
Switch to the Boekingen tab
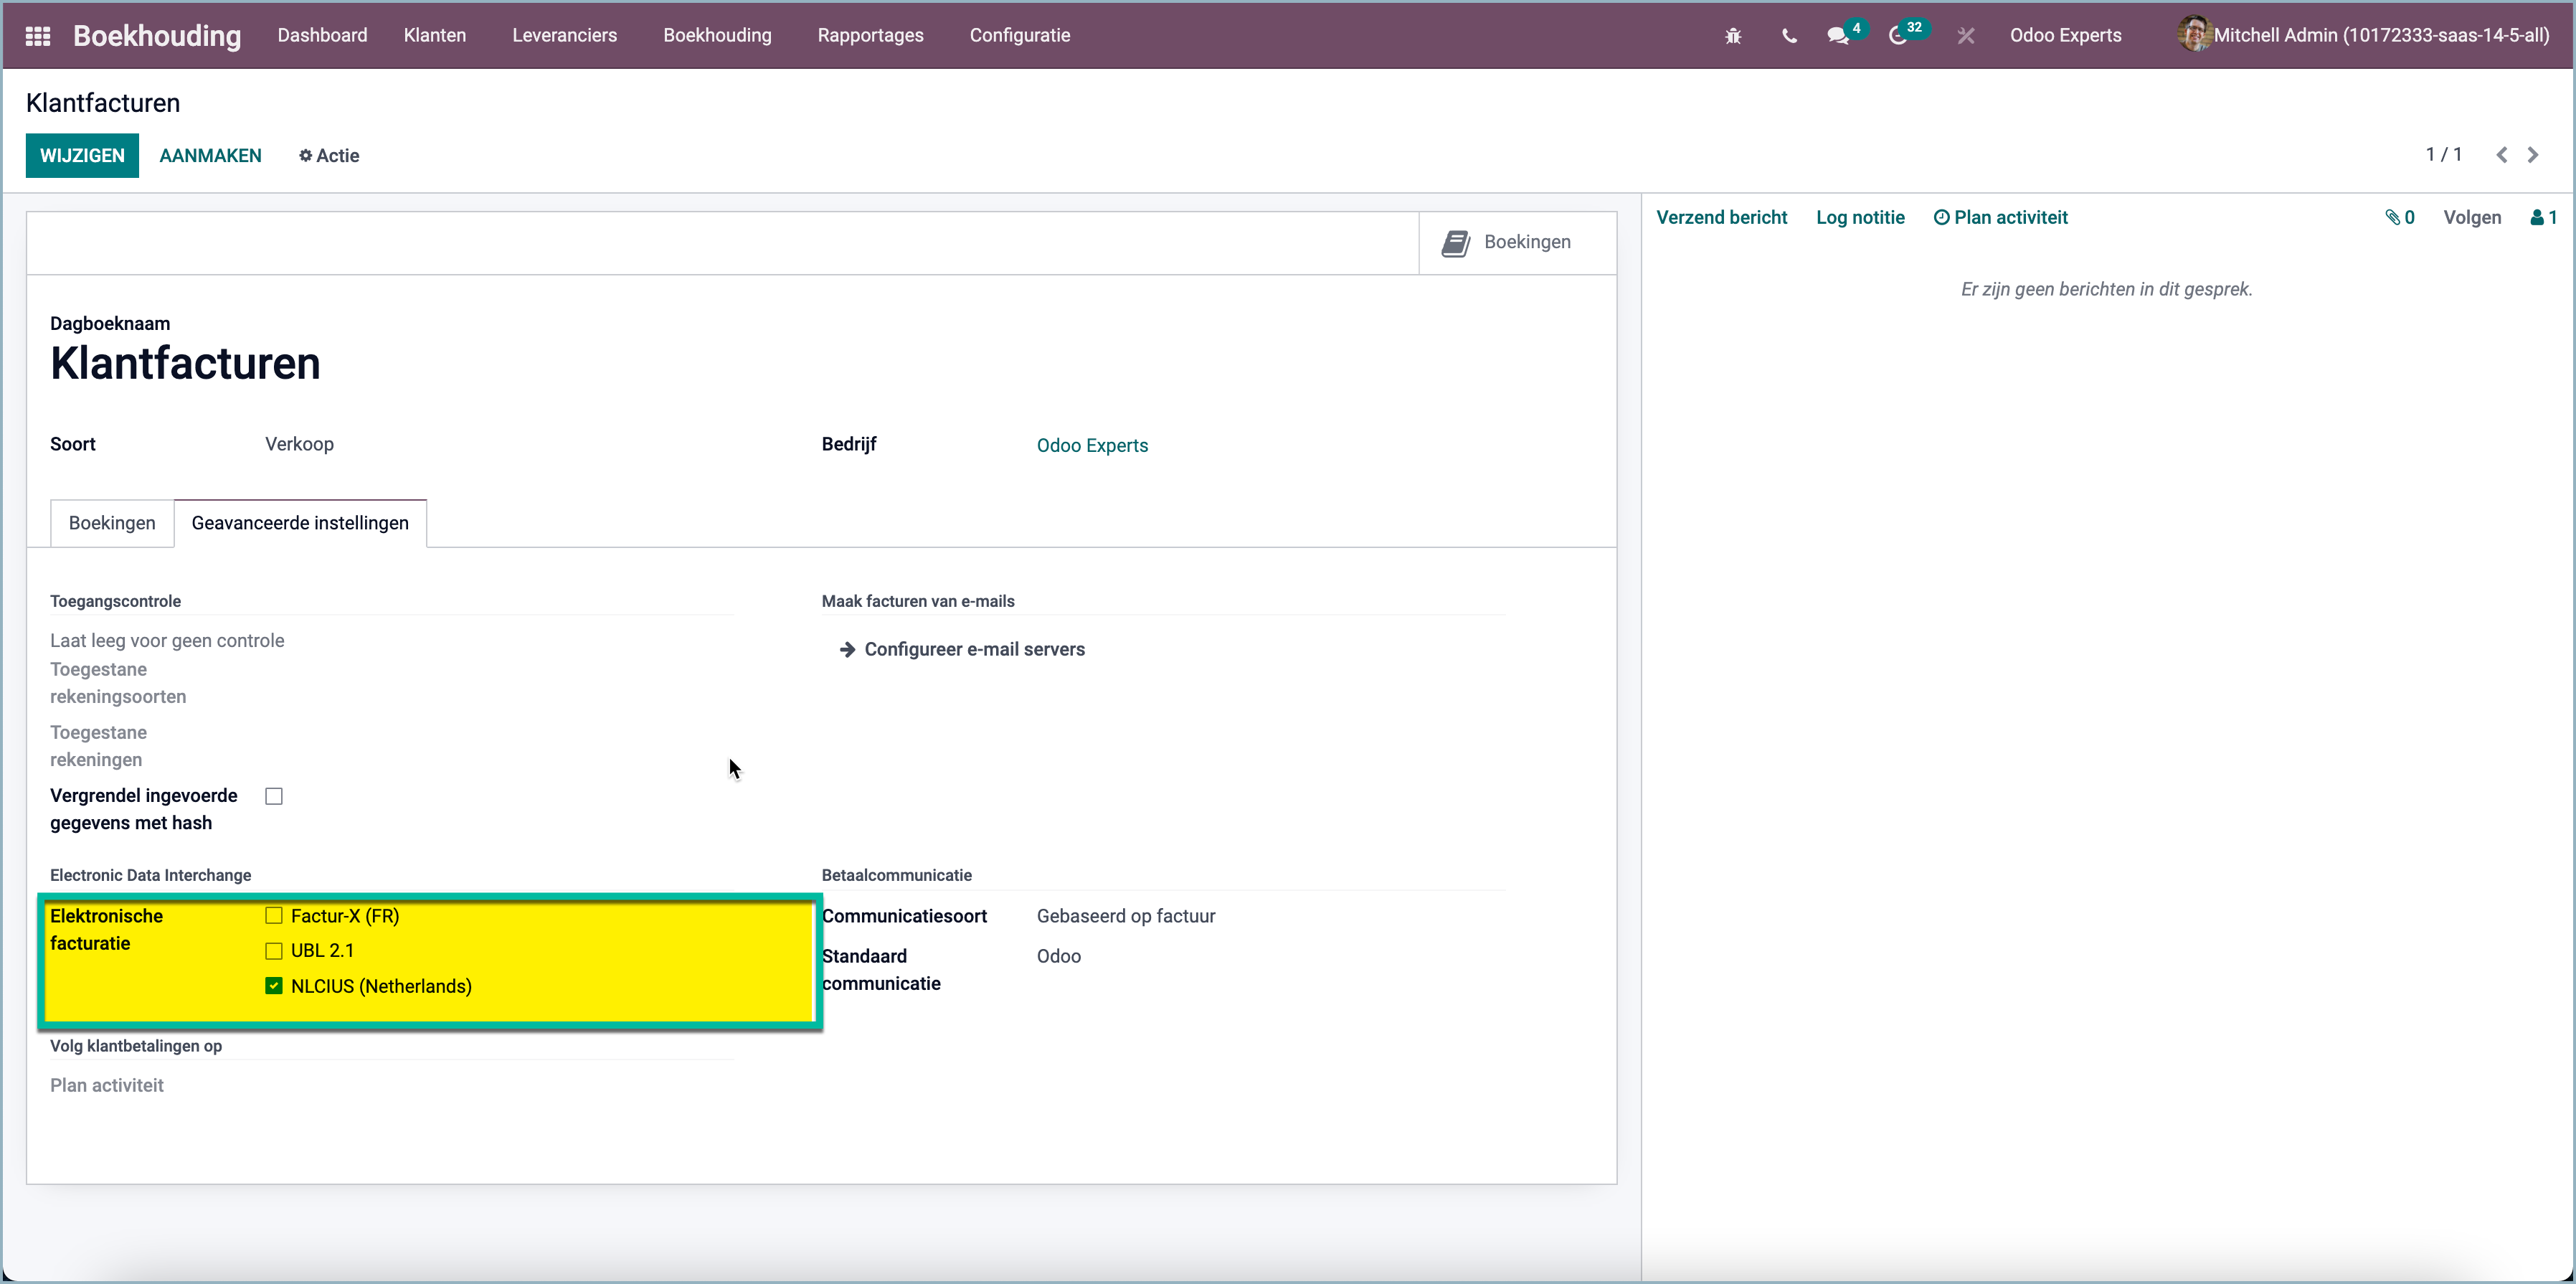pos(111,522)
